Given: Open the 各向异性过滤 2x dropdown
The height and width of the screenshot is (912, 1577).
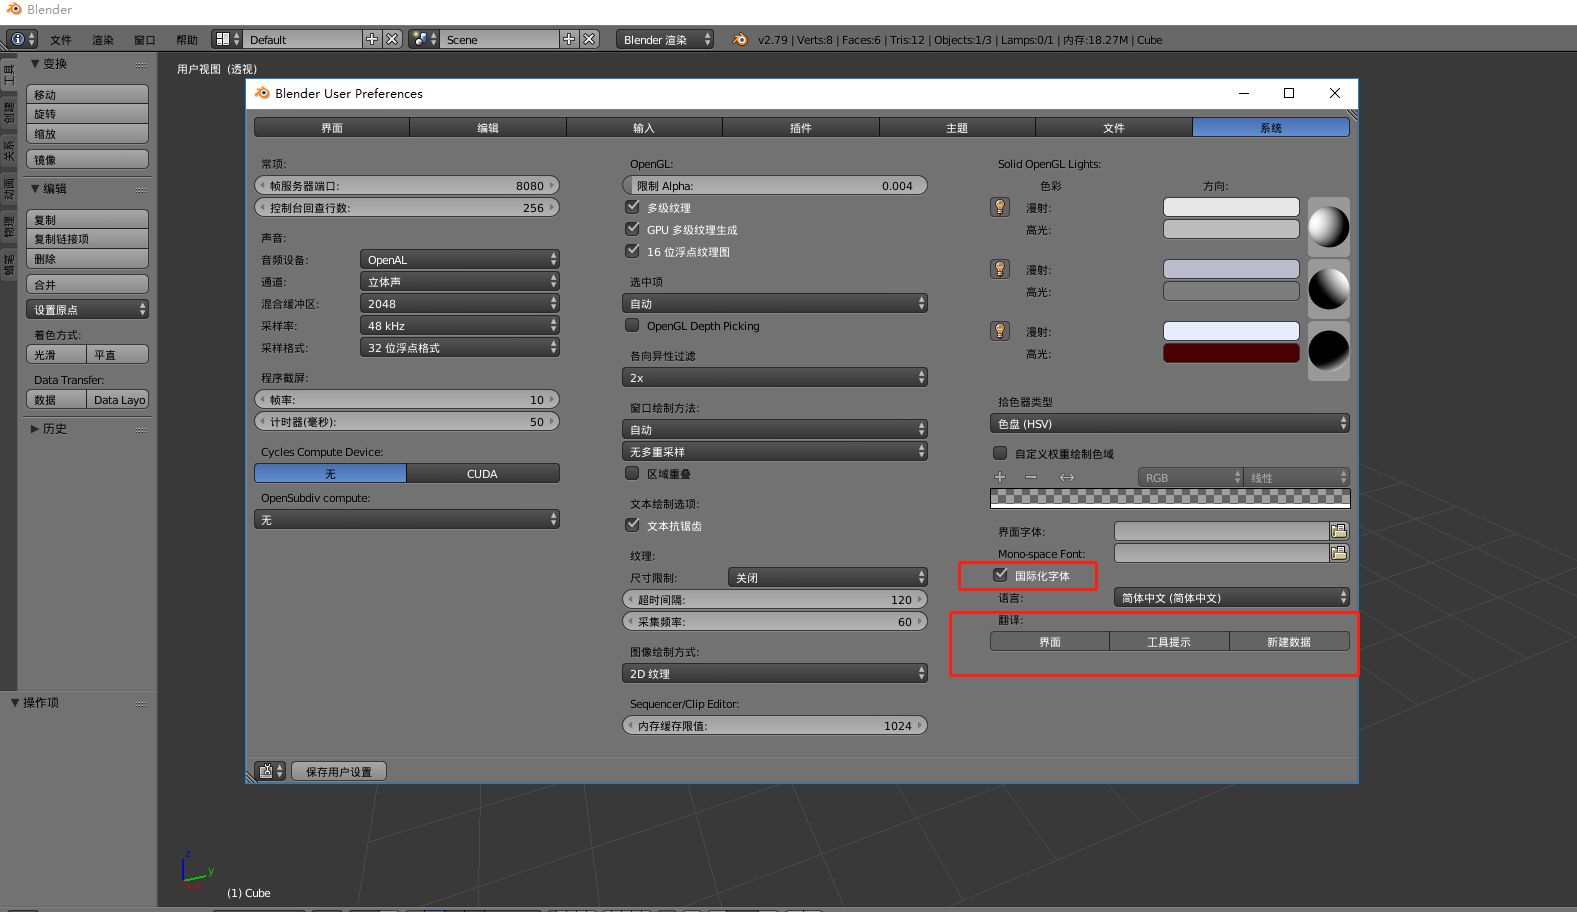Looking at the screenshot, I should [775, 377].
